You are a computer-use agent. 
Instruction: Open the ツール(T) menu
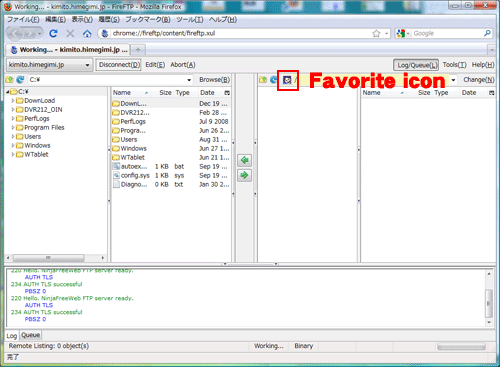point(190,20)
